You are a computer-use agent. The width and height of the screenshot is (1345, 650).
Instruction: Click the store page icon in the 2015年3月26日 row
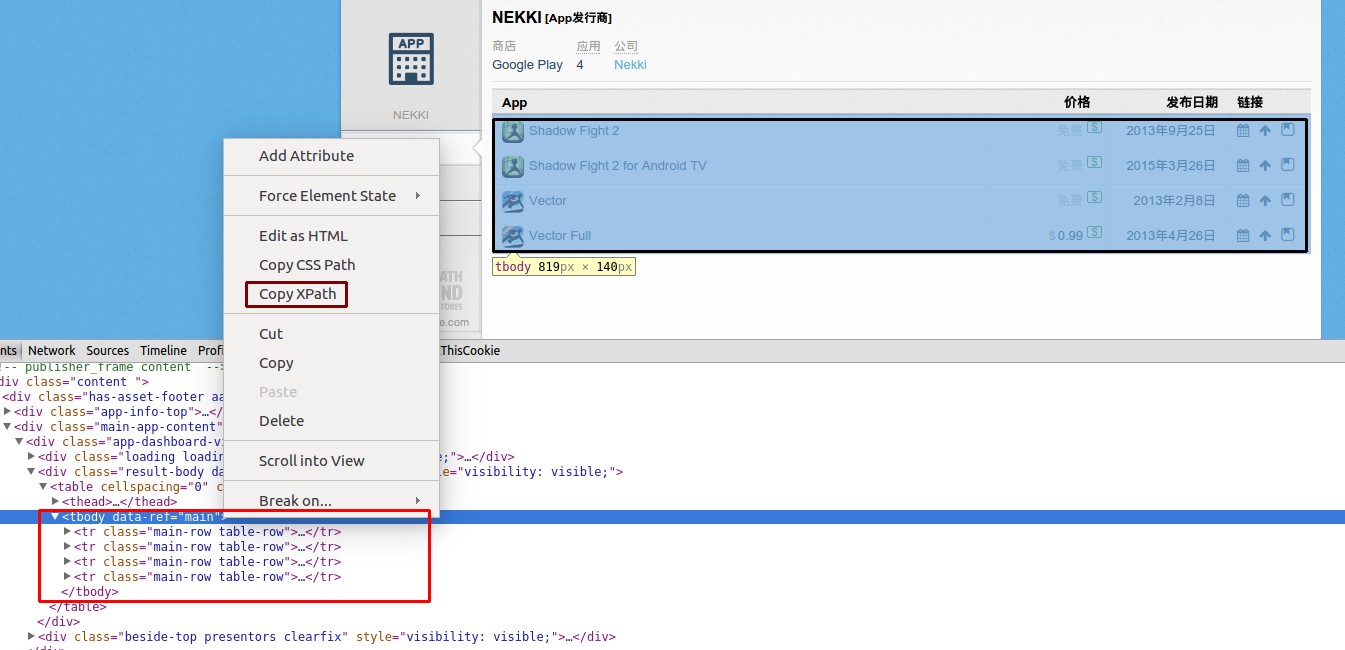pyautogui.click(x=1288, y=165)
